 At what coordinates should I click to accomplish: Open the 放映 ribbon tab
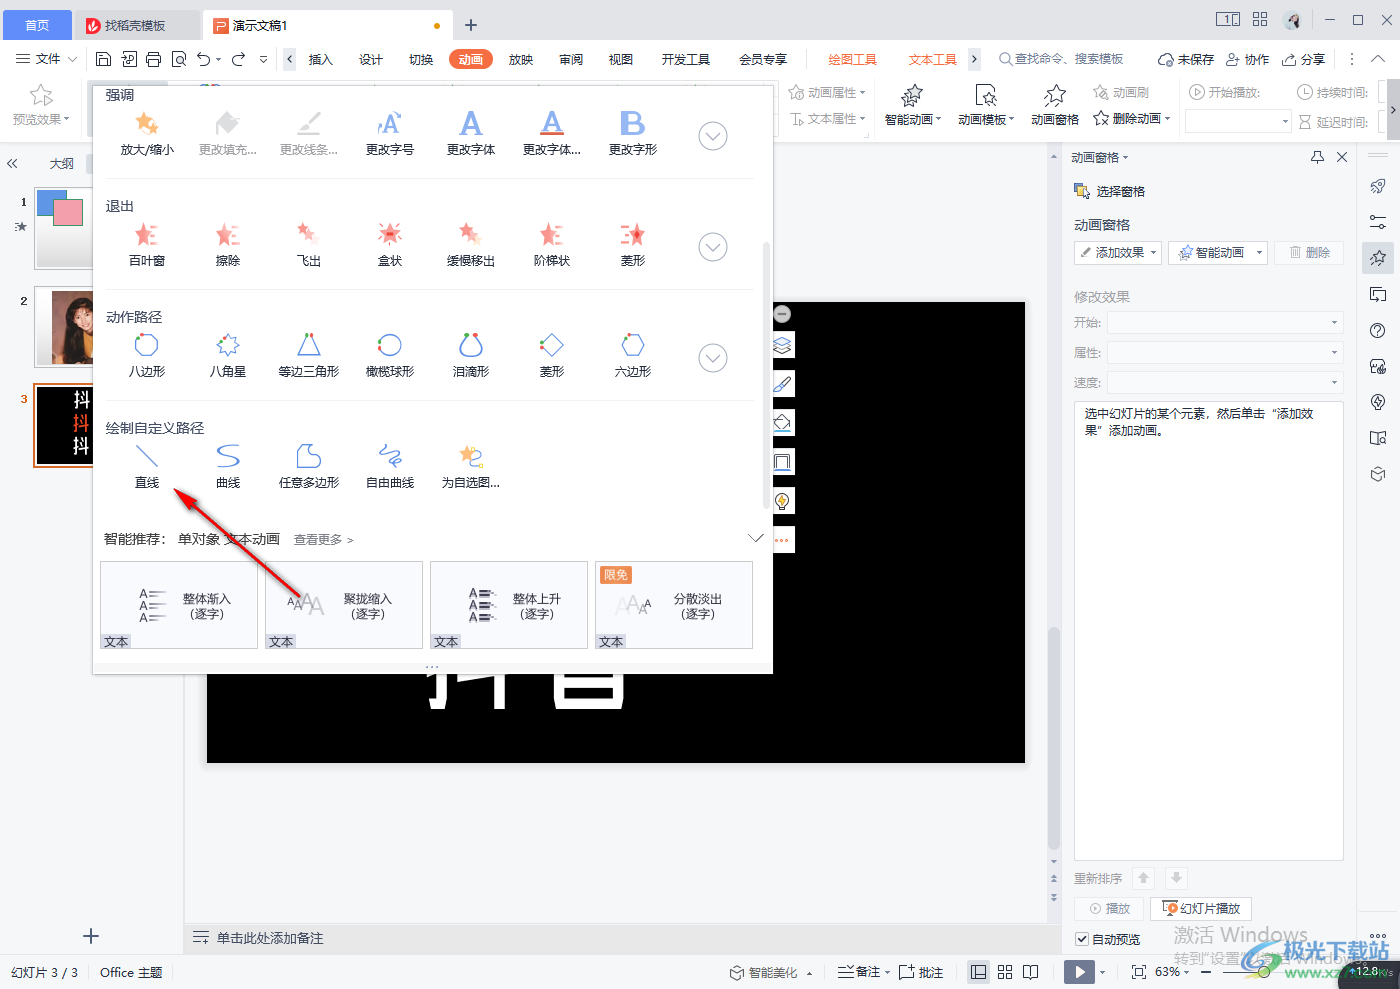point(521,60)
